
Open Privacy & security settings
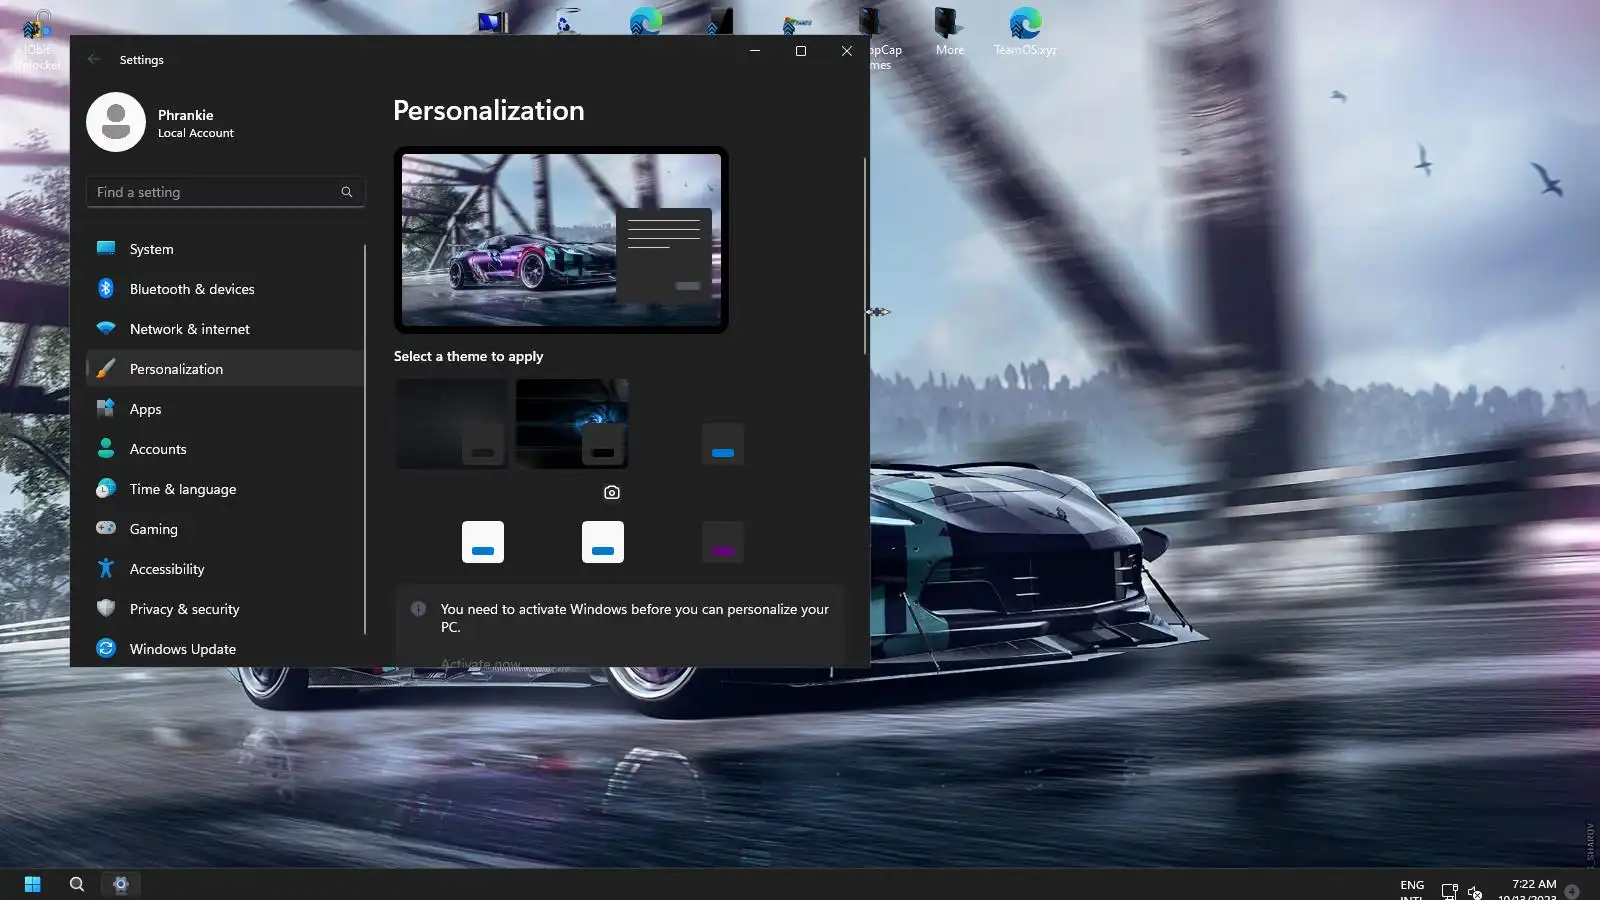pyautogui.click(x=225, y=609)
